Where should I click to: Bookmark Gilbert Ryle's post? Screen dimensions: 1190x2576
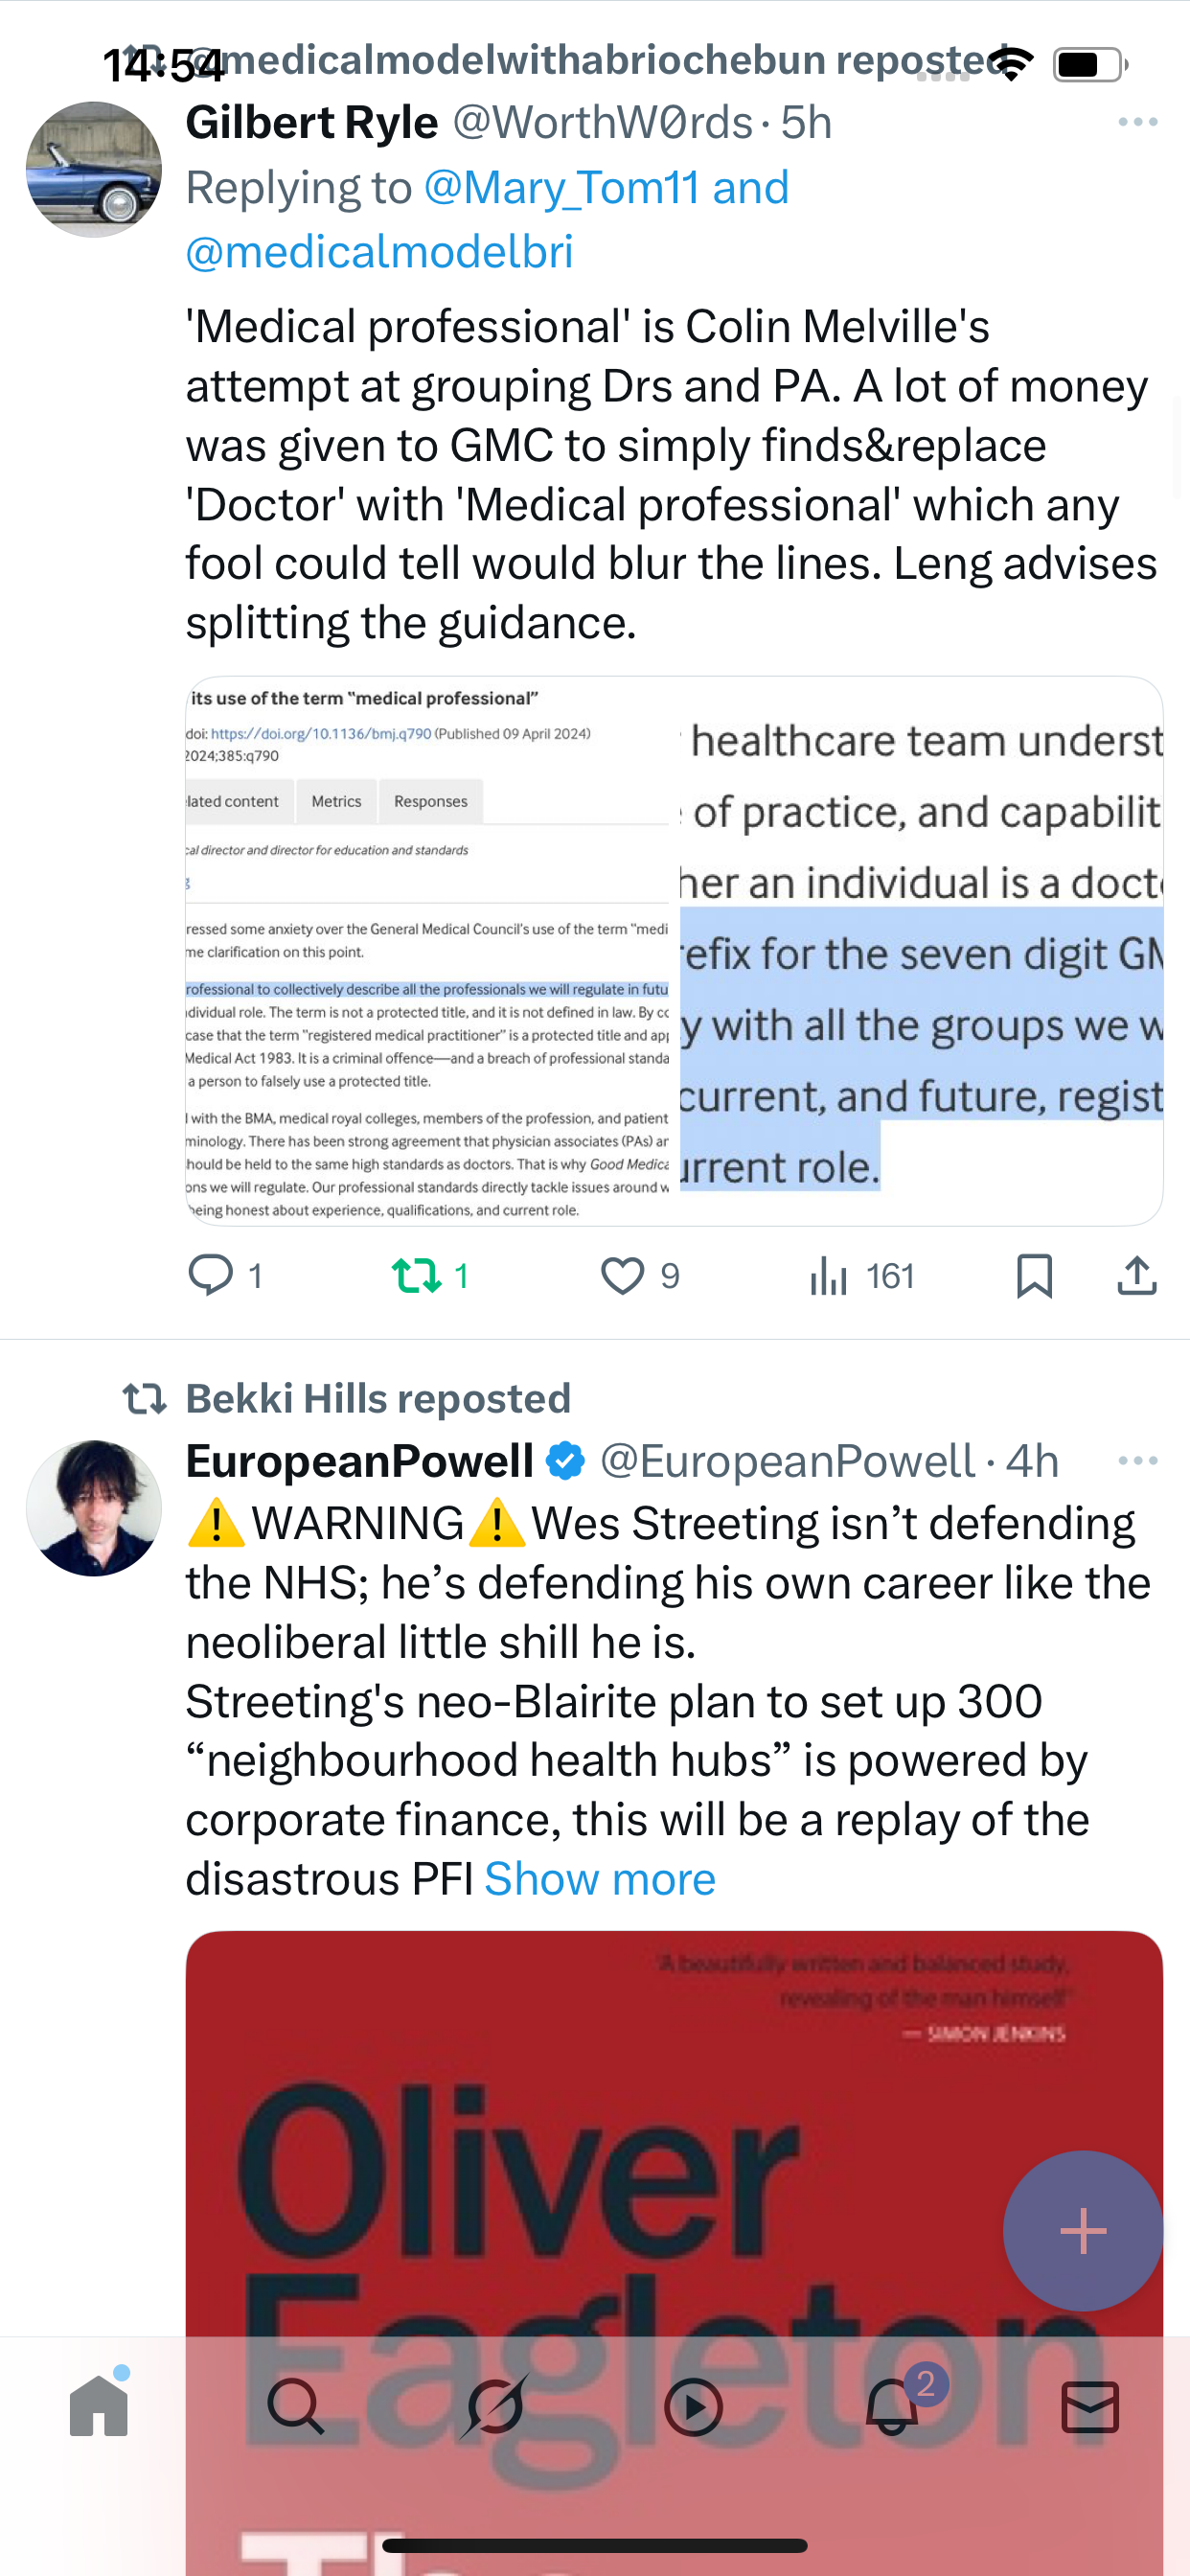click(1034, 1275)
